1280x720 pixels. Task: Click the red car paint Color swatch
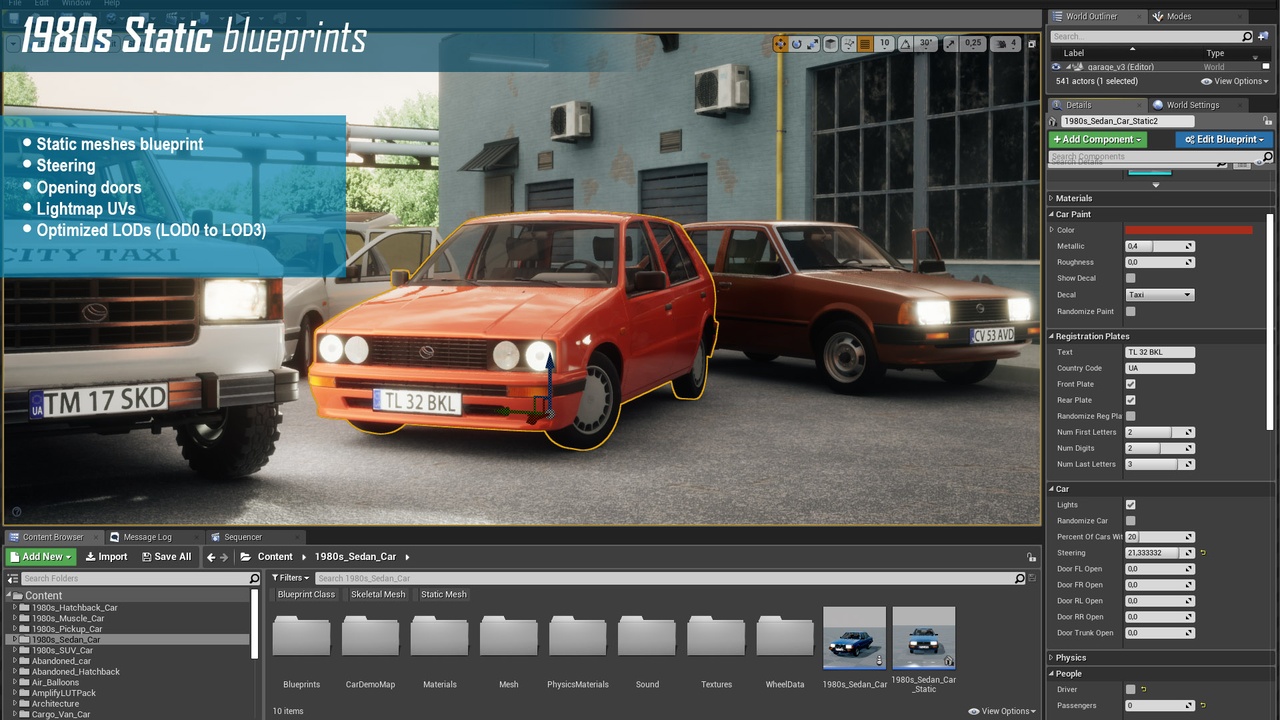[x=1188, y=230]
